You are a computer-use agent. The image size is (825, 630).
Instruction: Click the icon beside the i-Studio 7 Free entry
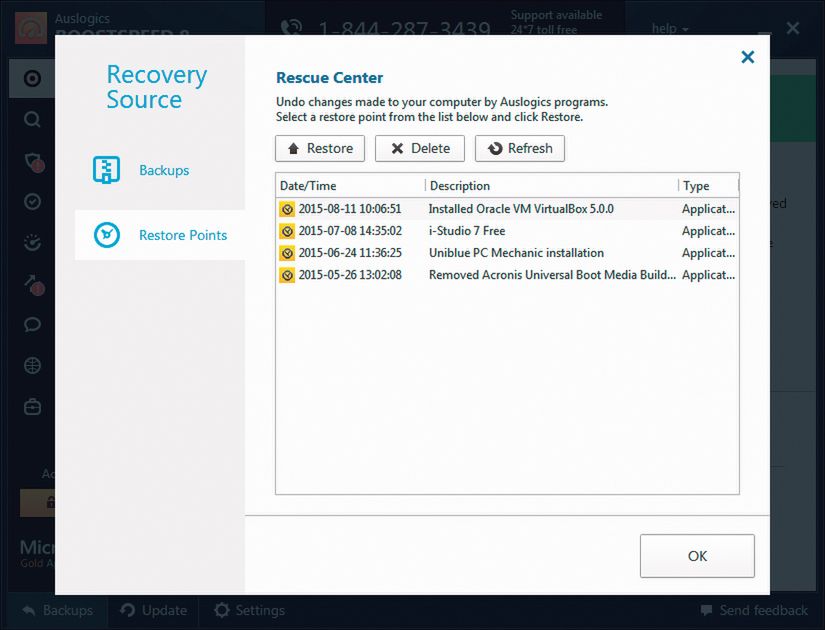click(287, 231)
